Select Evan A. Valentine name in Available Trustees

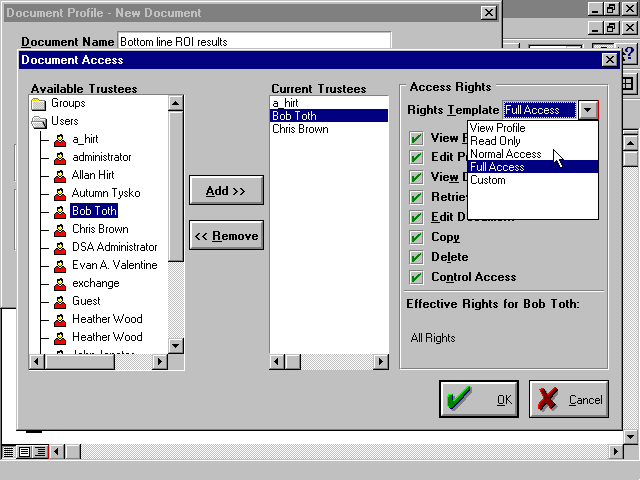[115, 265]
